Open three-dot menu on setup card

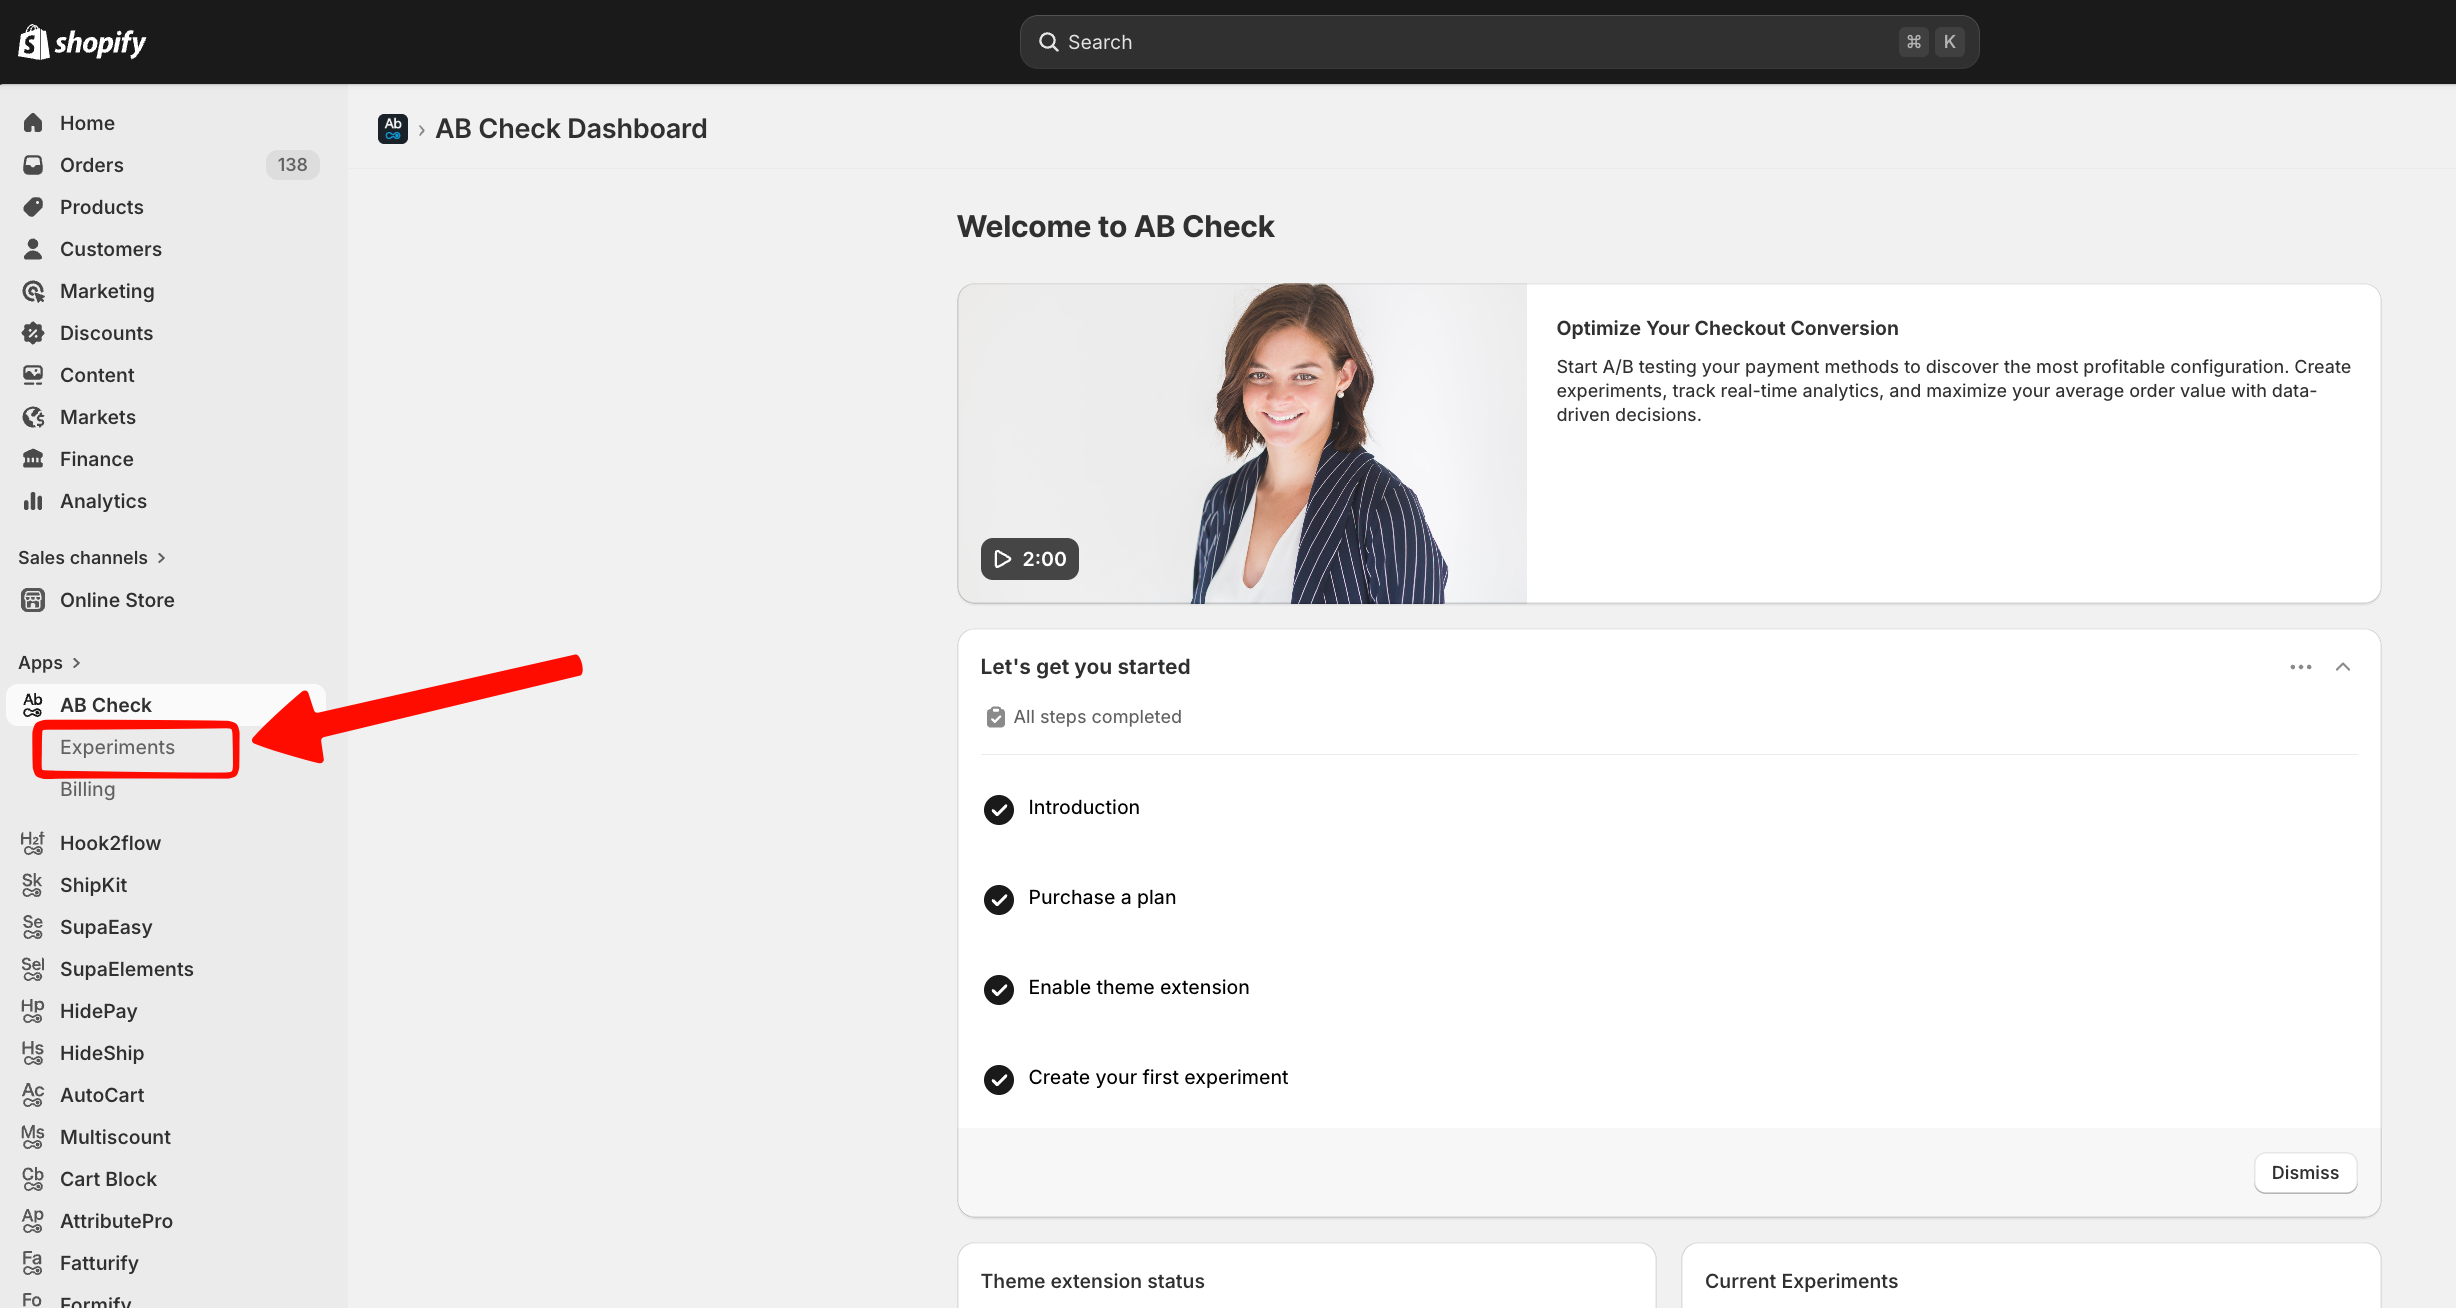2300,667
